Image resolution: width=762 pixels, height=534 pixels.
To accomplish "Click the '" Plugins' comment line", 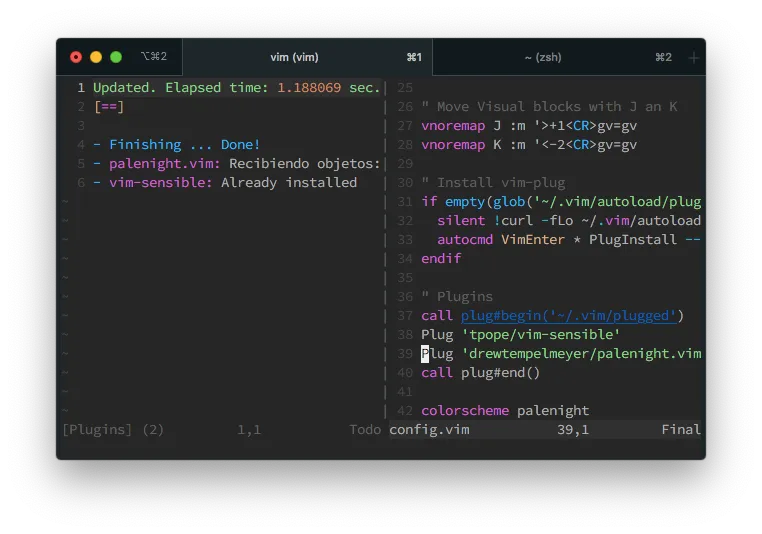I will [457, 296].
